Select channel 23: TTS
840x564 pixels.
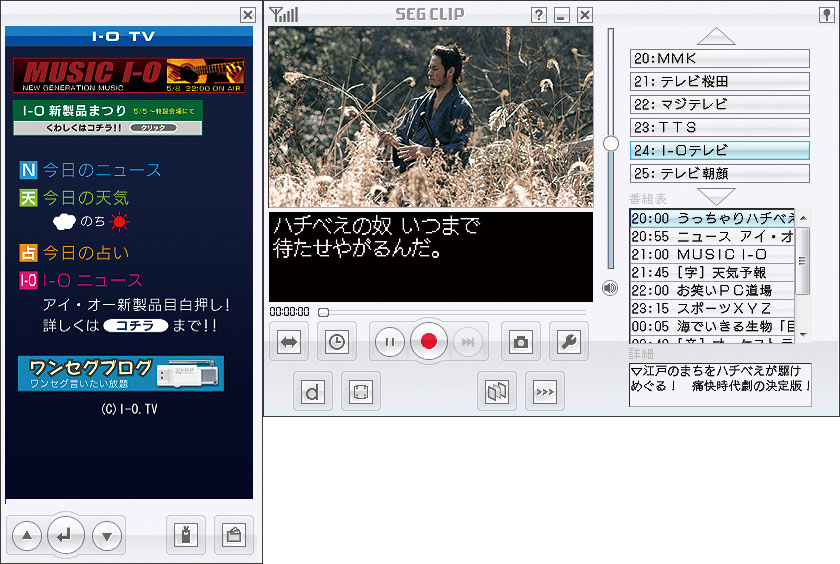[x=719, y=127]
